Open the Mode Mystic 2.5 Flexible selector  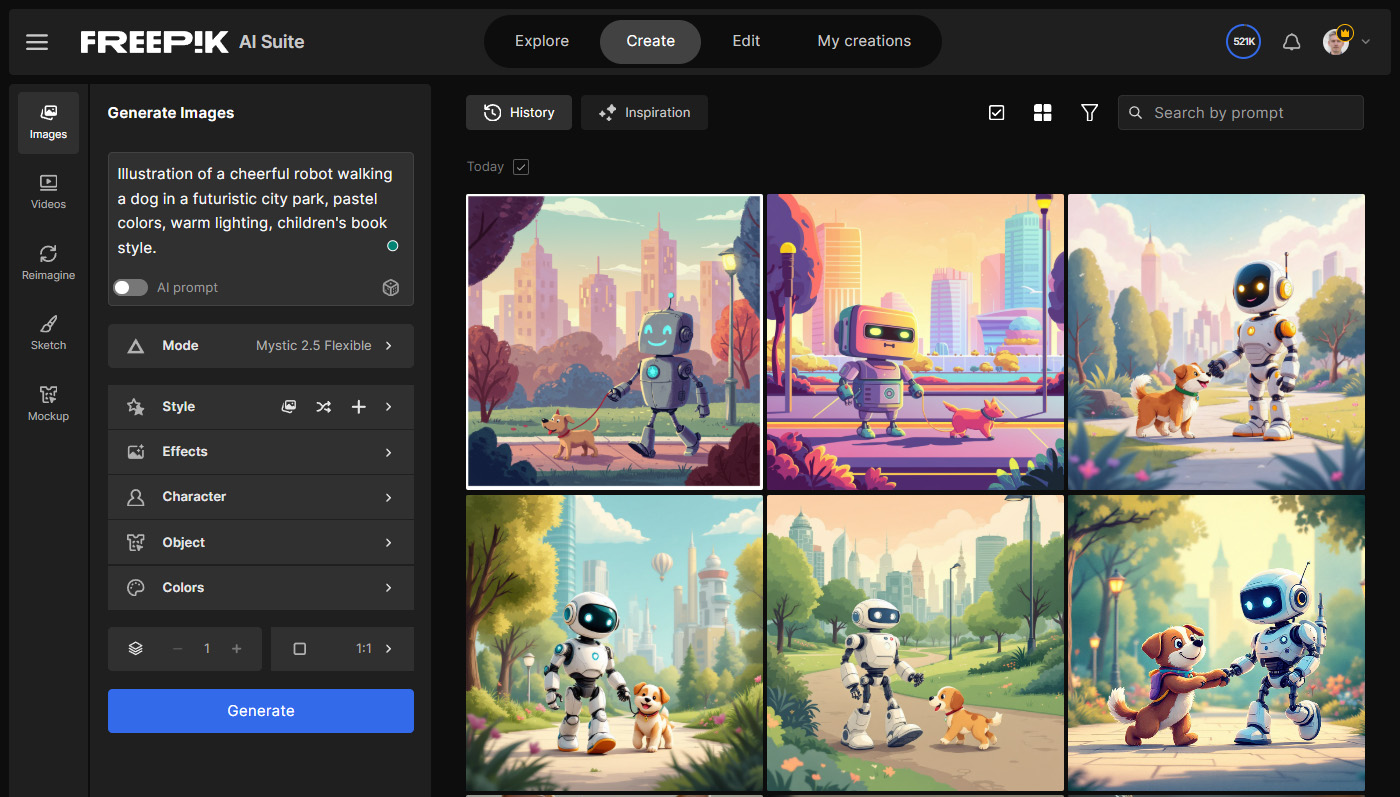tap(261, 346)
